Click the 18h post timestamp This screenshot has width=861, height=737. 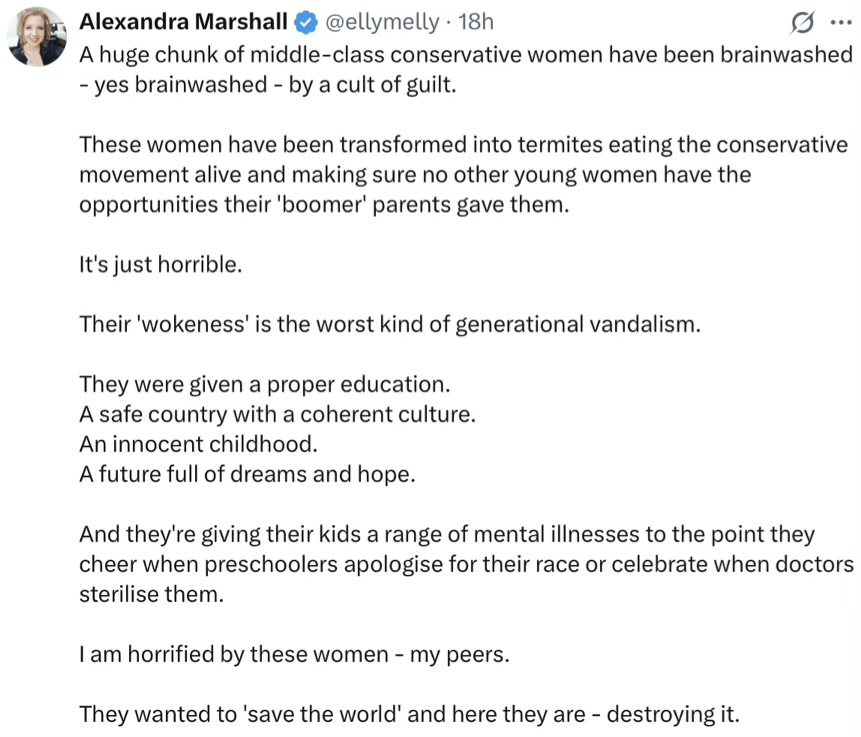click(476, 22)
